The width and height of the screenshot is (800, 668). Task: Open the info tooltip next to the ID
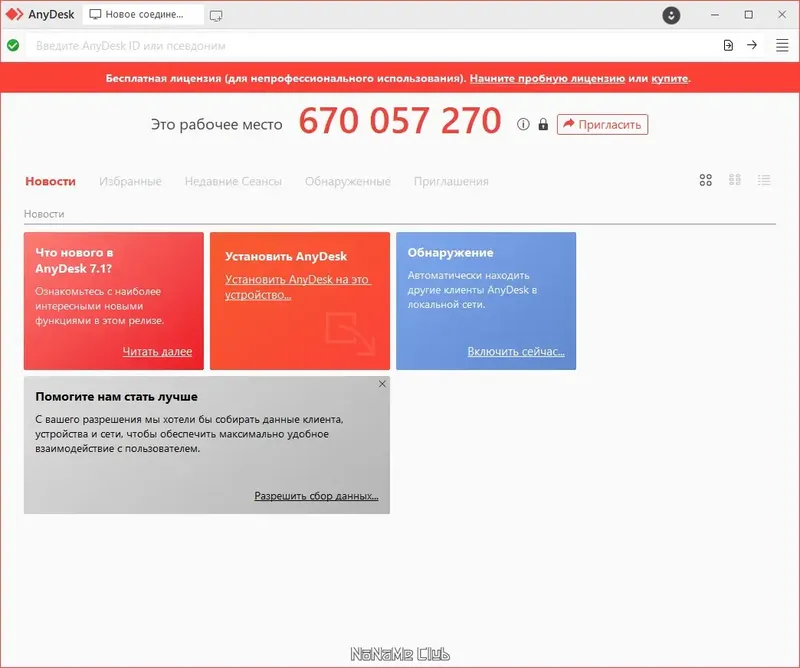[x=521, y=124]
